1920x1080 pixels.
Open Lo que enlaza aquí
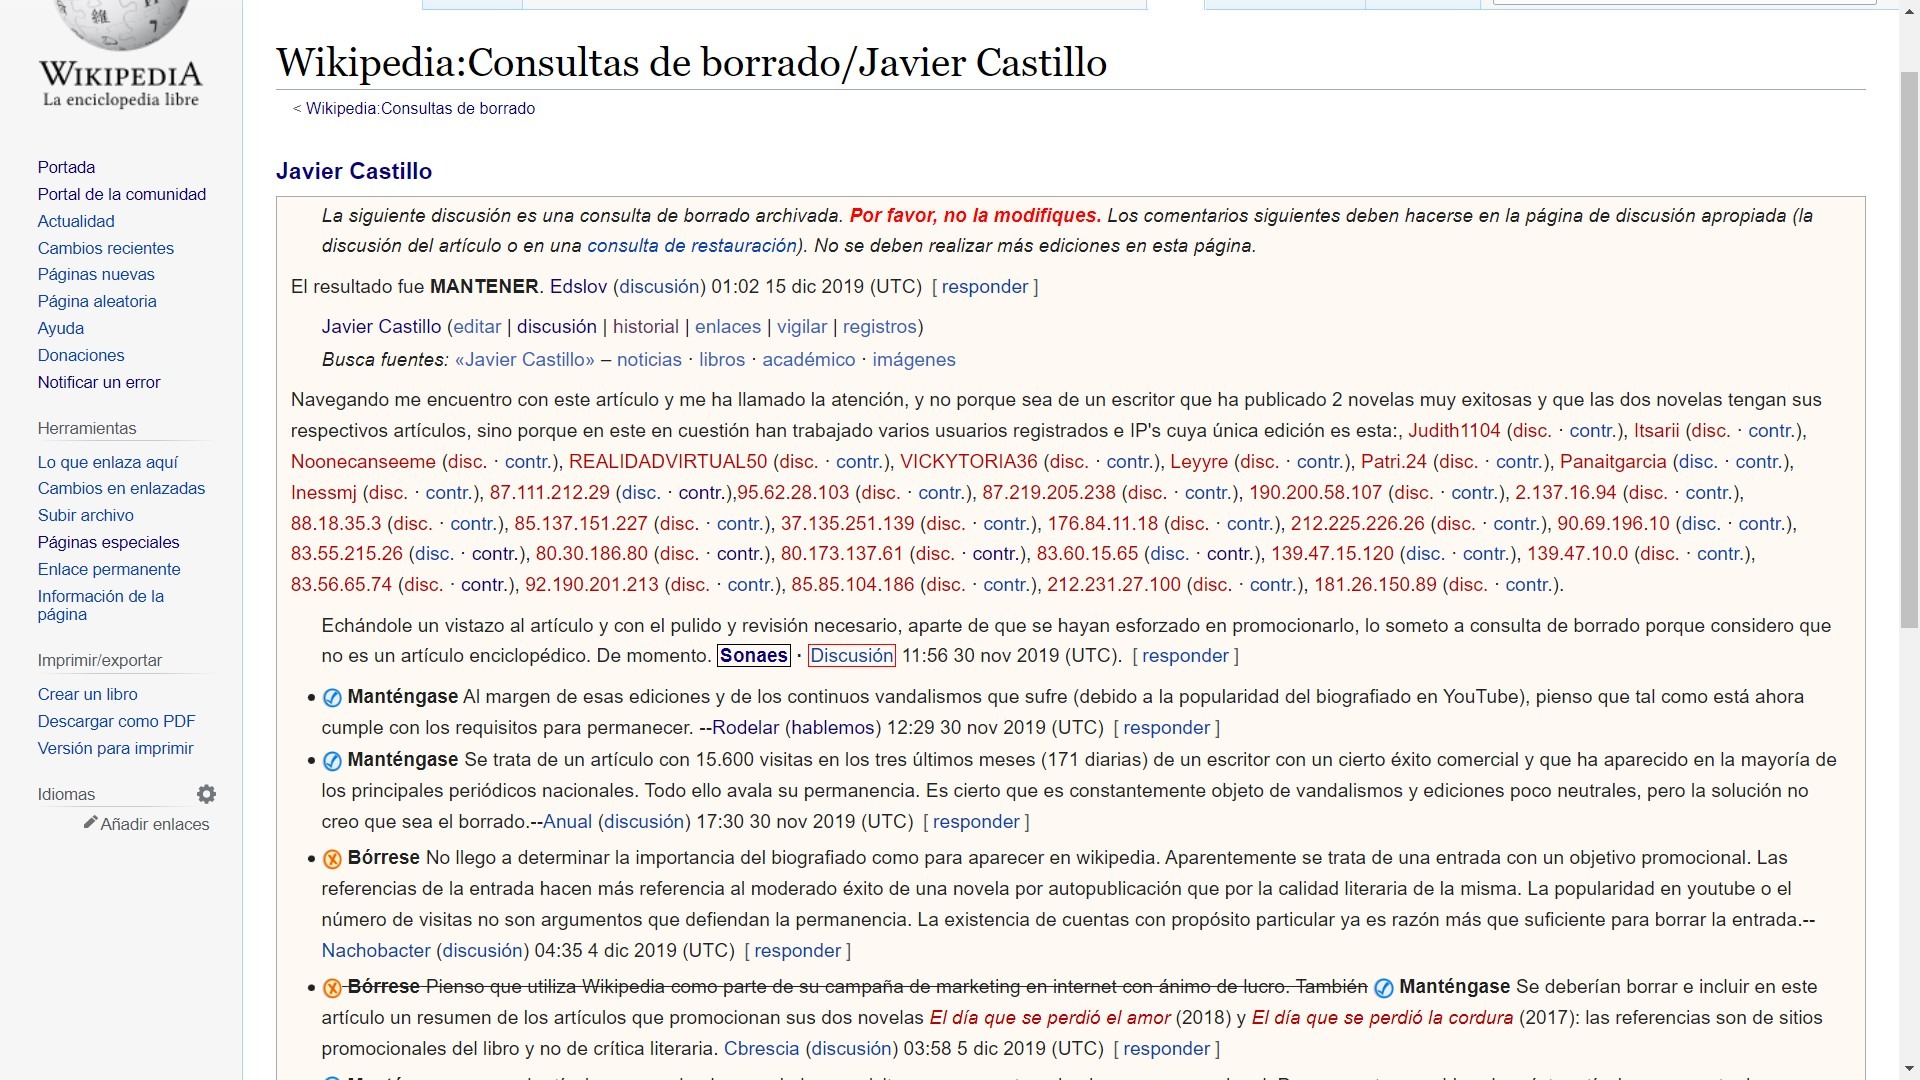click(108, 462)
